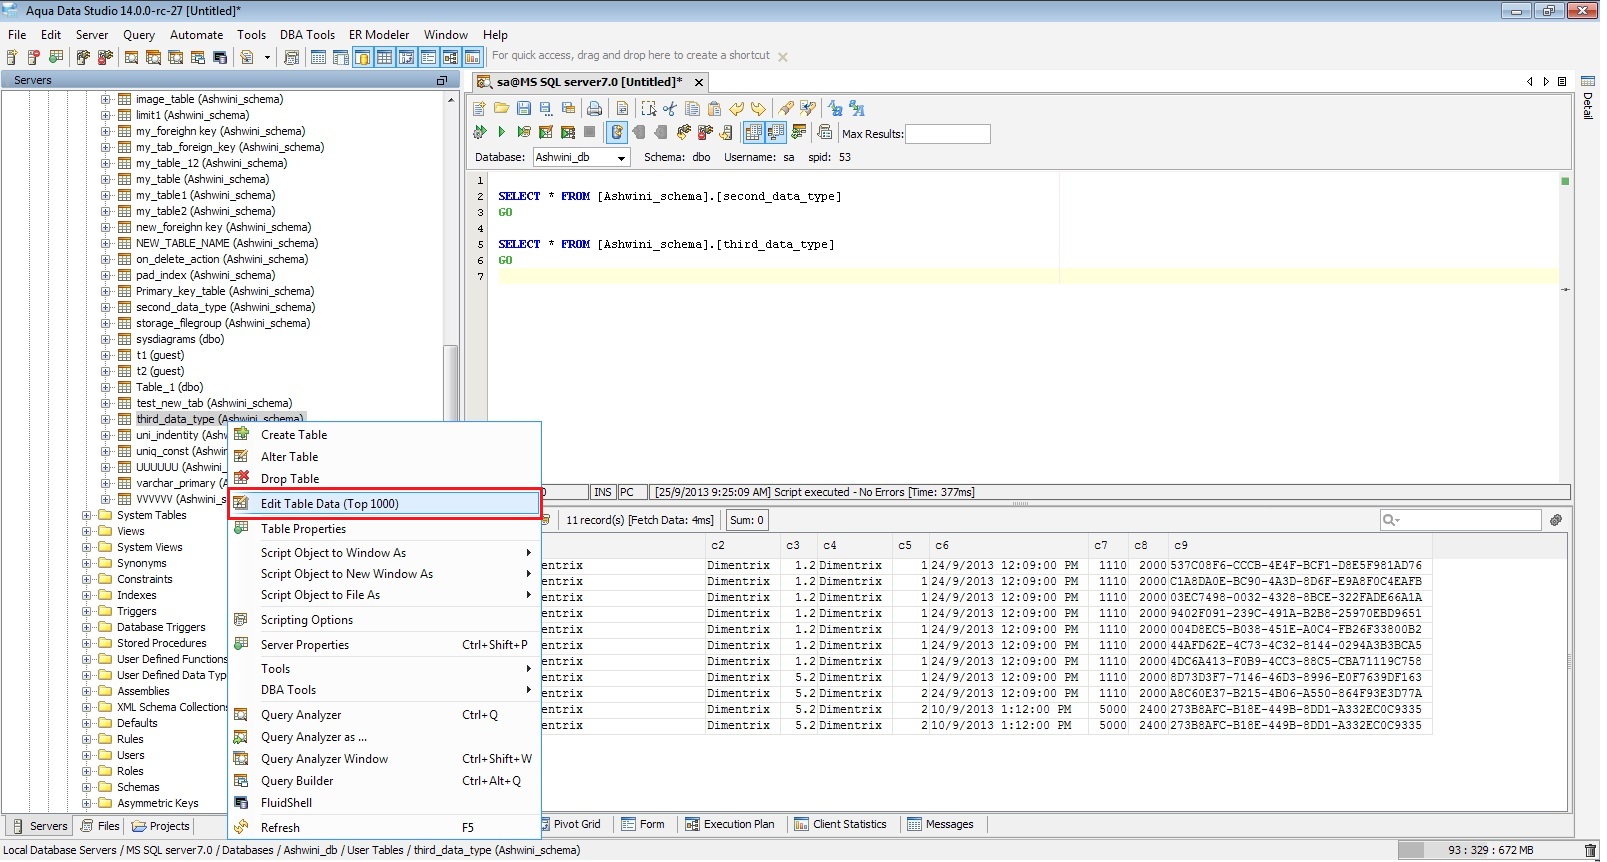Switch to the Execution Plan tab
This screenshot has height=862, width=1607.
(730, 825)
